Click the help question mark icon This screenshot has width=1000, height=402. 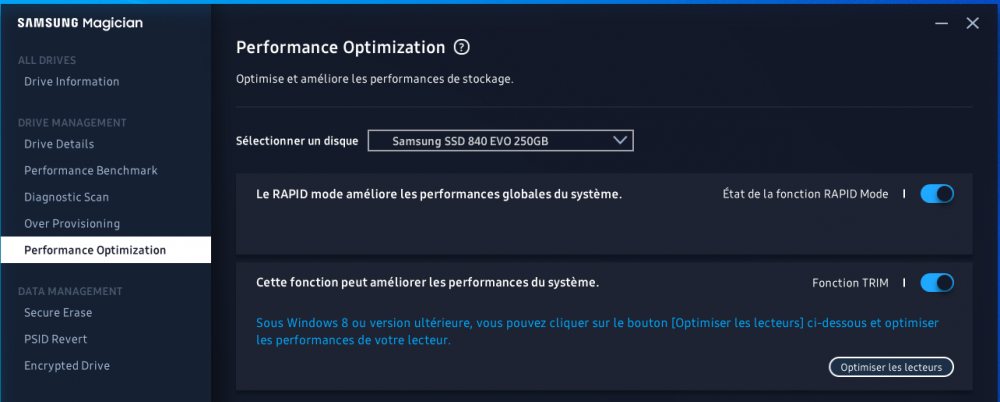(x=461, y=47)
